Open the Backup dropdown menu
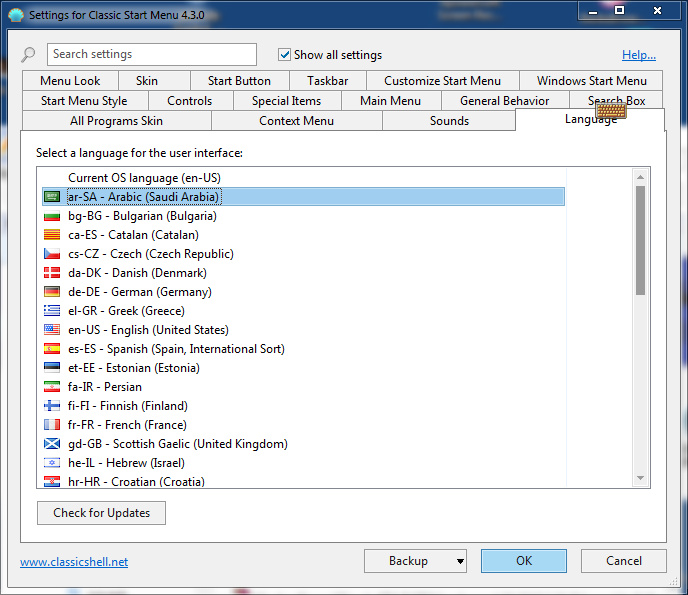The image size is (688, 595). click(x=415, y=561)
